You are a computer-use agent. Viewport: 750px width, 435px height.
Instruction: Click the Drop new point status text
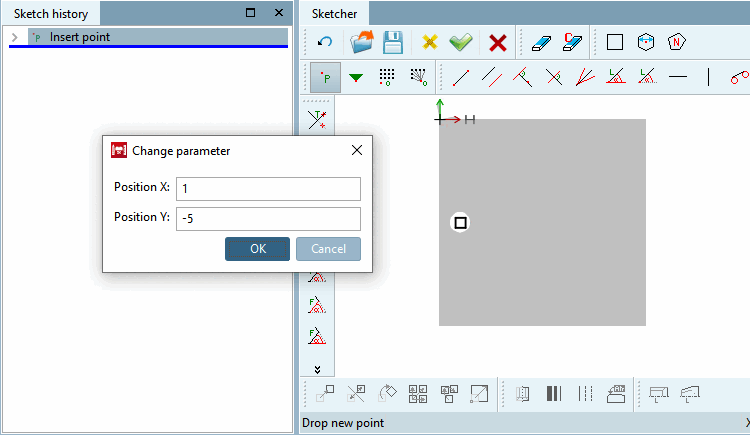coord(343,423)
